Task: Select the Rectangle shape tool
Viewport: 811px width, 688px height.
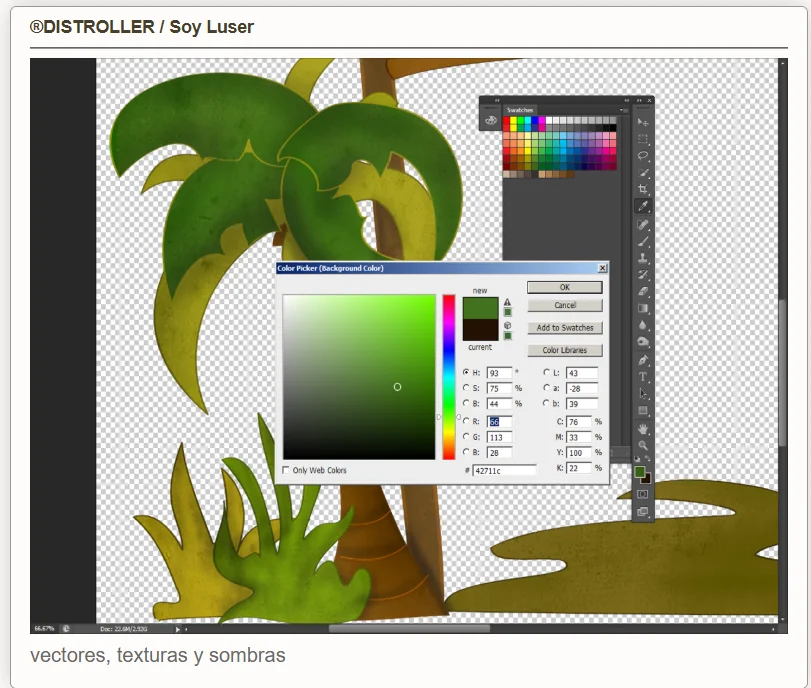Action: pos(643,410)
